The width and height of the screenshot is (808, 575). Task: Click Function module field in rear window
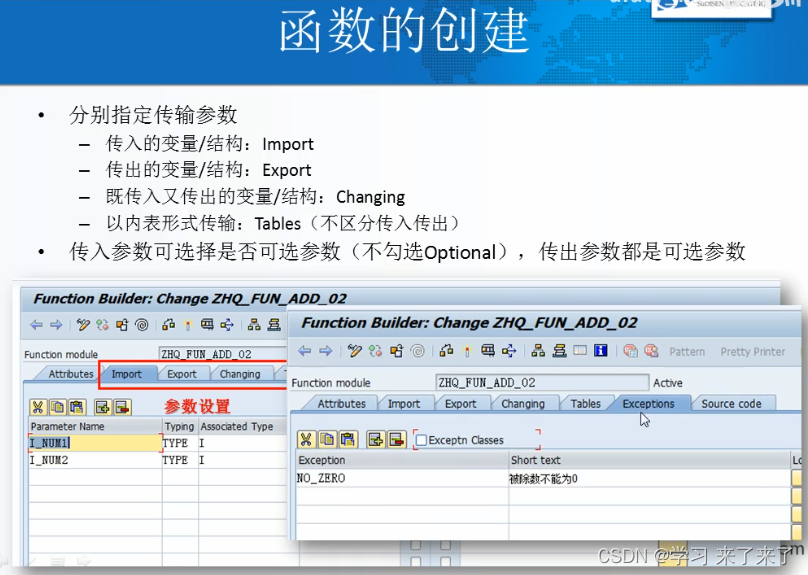(223, 354)
